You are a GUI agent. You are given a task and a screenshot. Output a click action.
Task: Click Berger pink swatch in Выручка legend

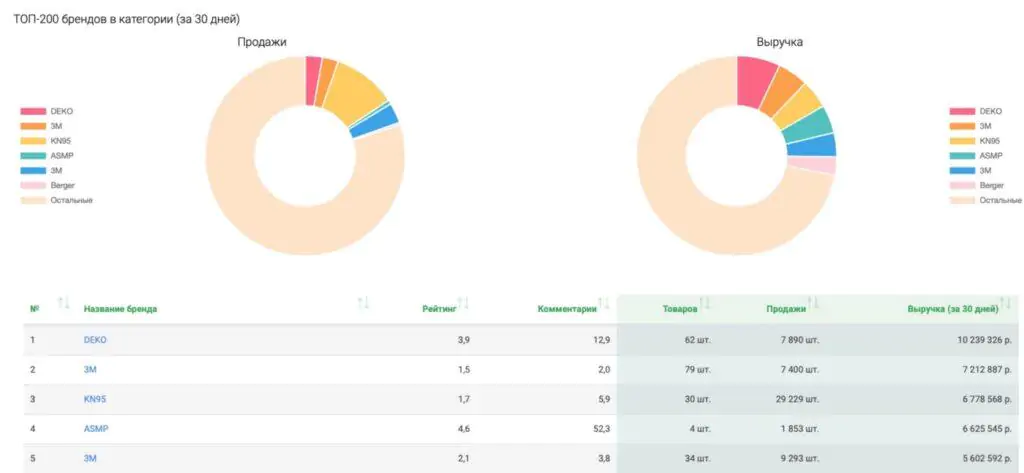pyautogui.click(x=962, y=186)
